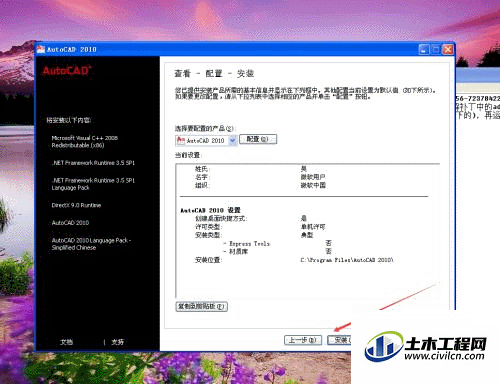Select 'AutoCAD 2010 Language Pack - Simplified Chinese'
Viewport: 500px width, 384px height.
coord(91,244)
